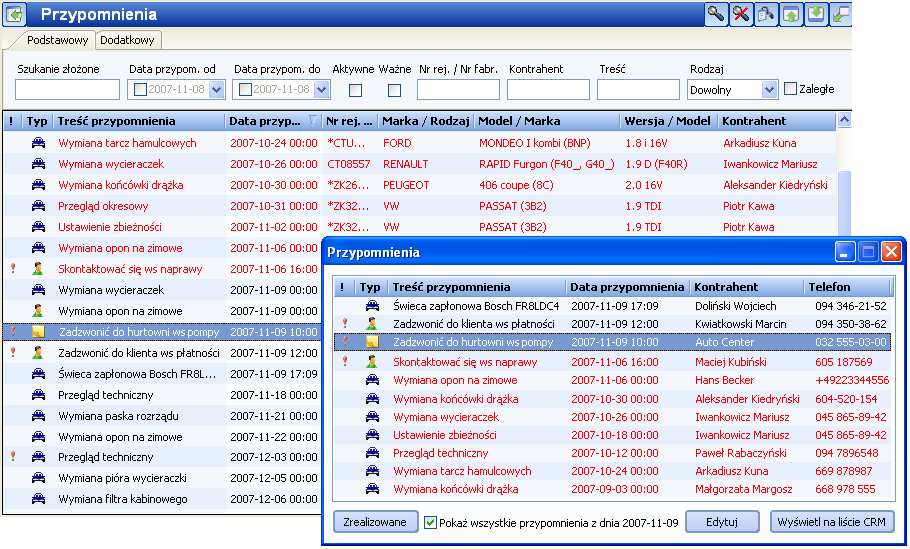
Task: Enable the Data przypom. od date checkbox
Action: coord(140,90)
